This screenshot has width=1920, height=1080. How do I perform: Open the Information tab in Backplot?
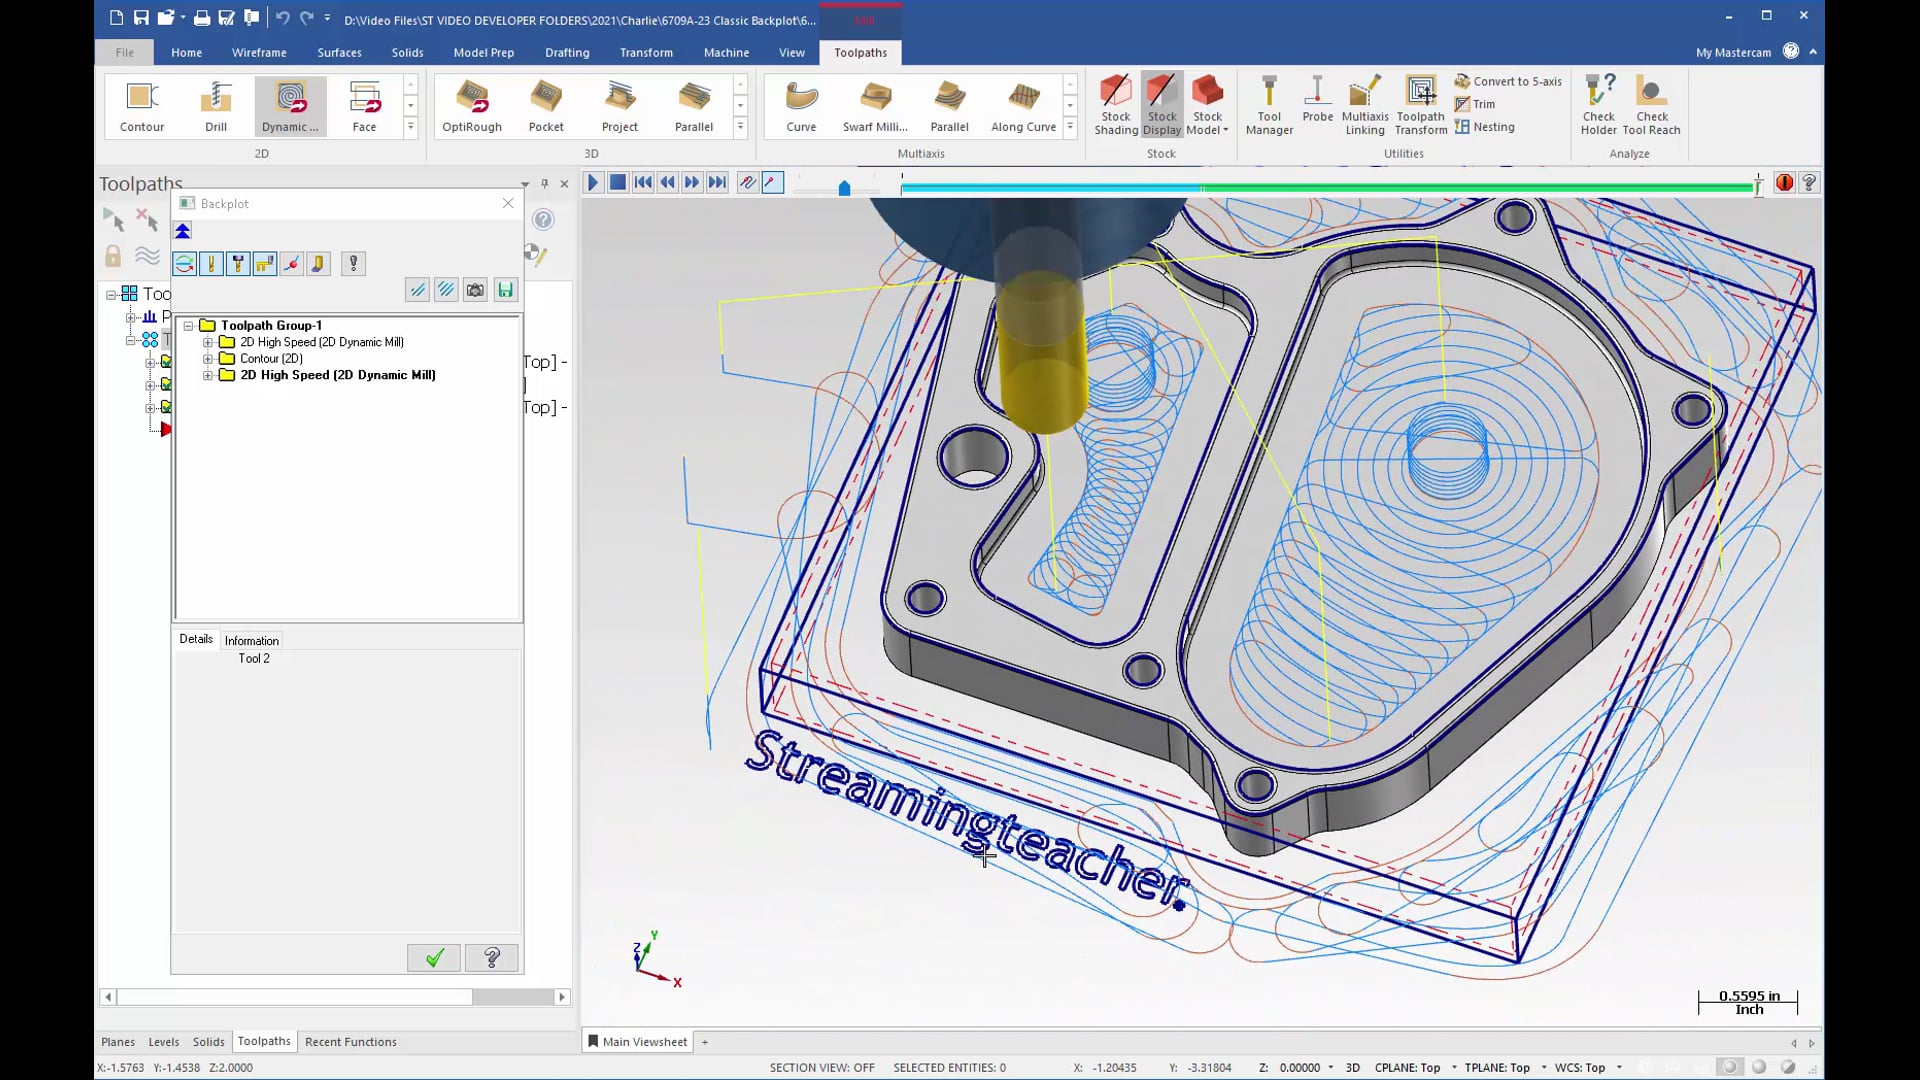click(252, 641)
